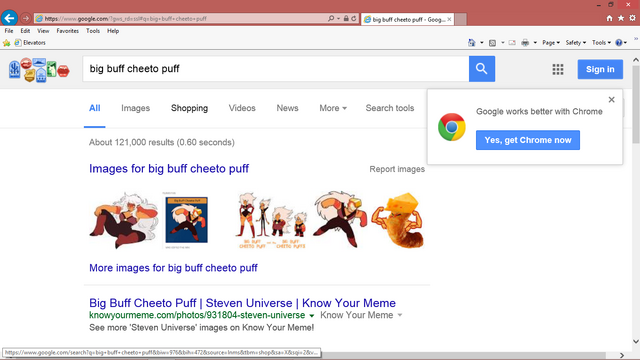Click the Read mail icon in command bar
Image resolution: width=640 pixels, height=360 pixels.
(512, 42)
